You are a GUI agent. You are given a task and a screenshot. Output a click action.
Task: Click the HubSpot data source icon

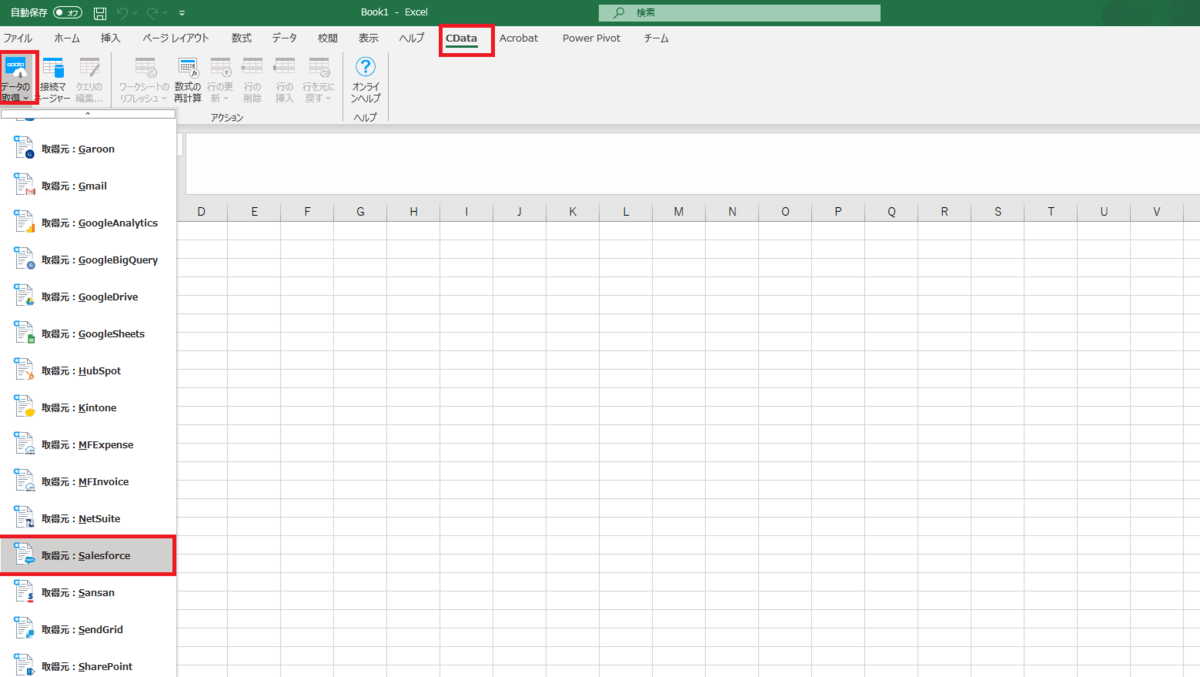tap(24, 371)
